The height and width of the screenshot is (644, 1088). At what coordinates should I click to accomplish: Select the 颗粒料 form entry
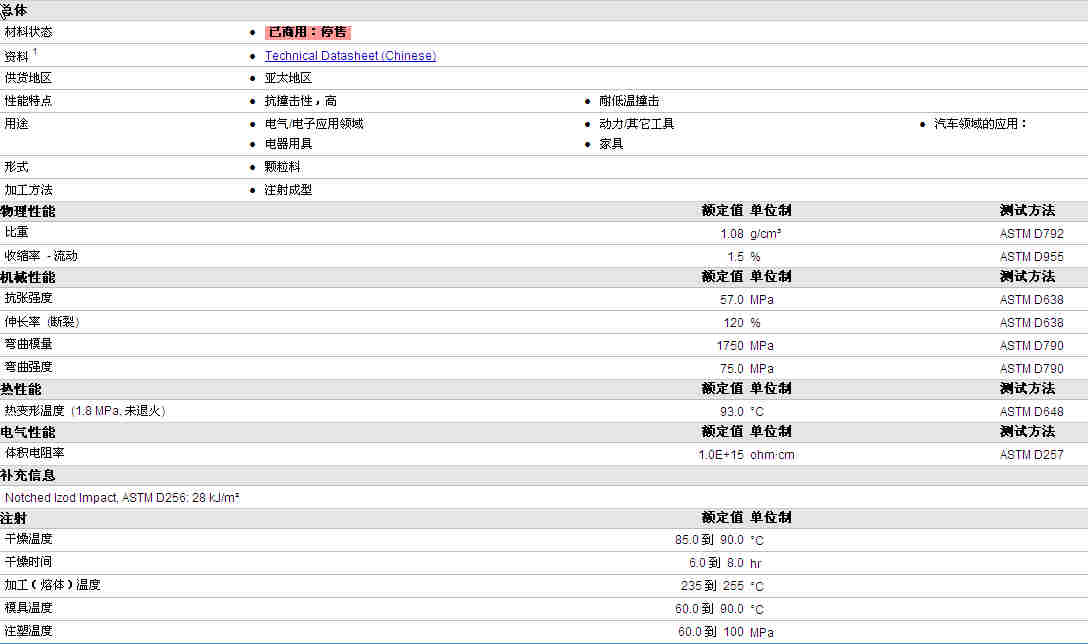click(282, 167)
